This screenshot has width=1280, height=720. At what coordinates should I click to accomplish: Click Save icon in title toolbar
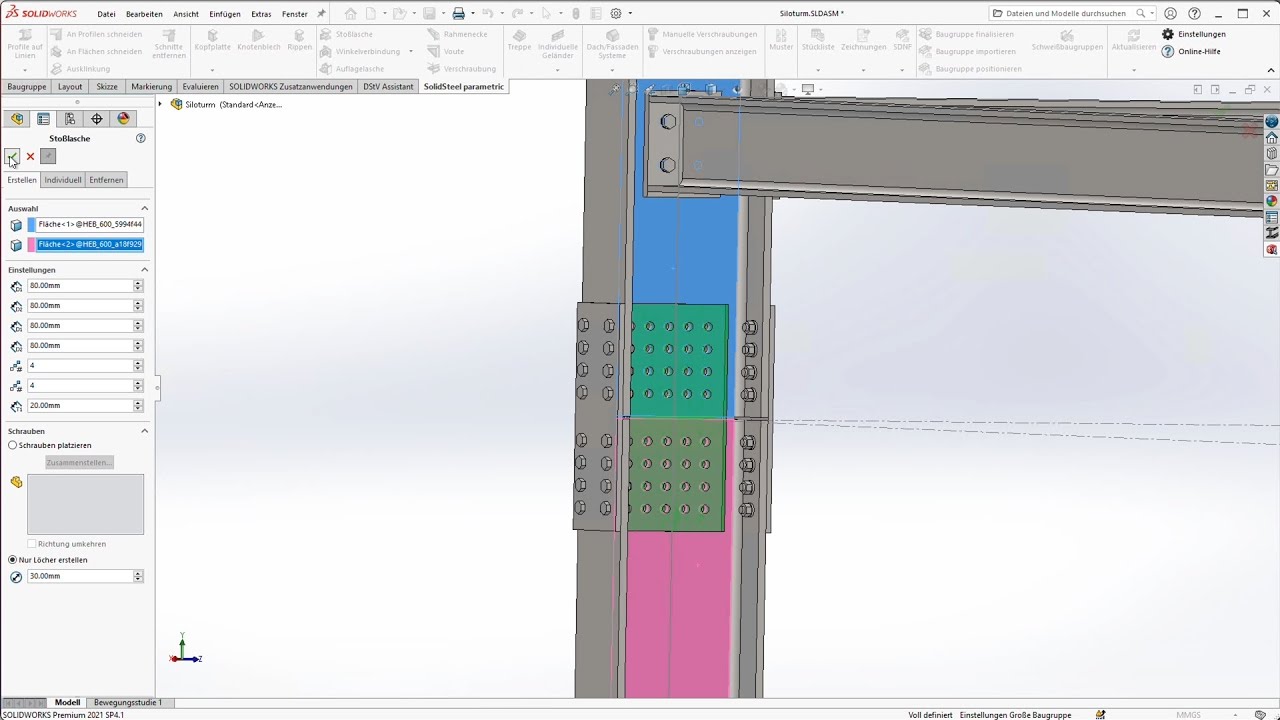coord(428,13)
